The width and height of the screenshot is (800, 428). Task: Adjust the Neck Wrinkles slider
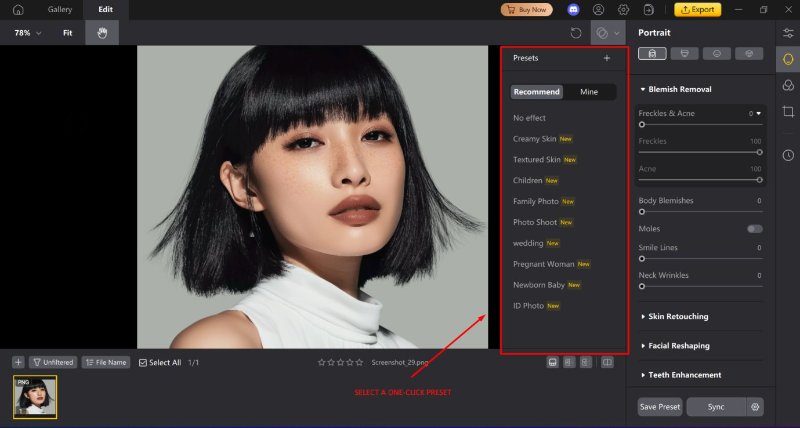701,286
